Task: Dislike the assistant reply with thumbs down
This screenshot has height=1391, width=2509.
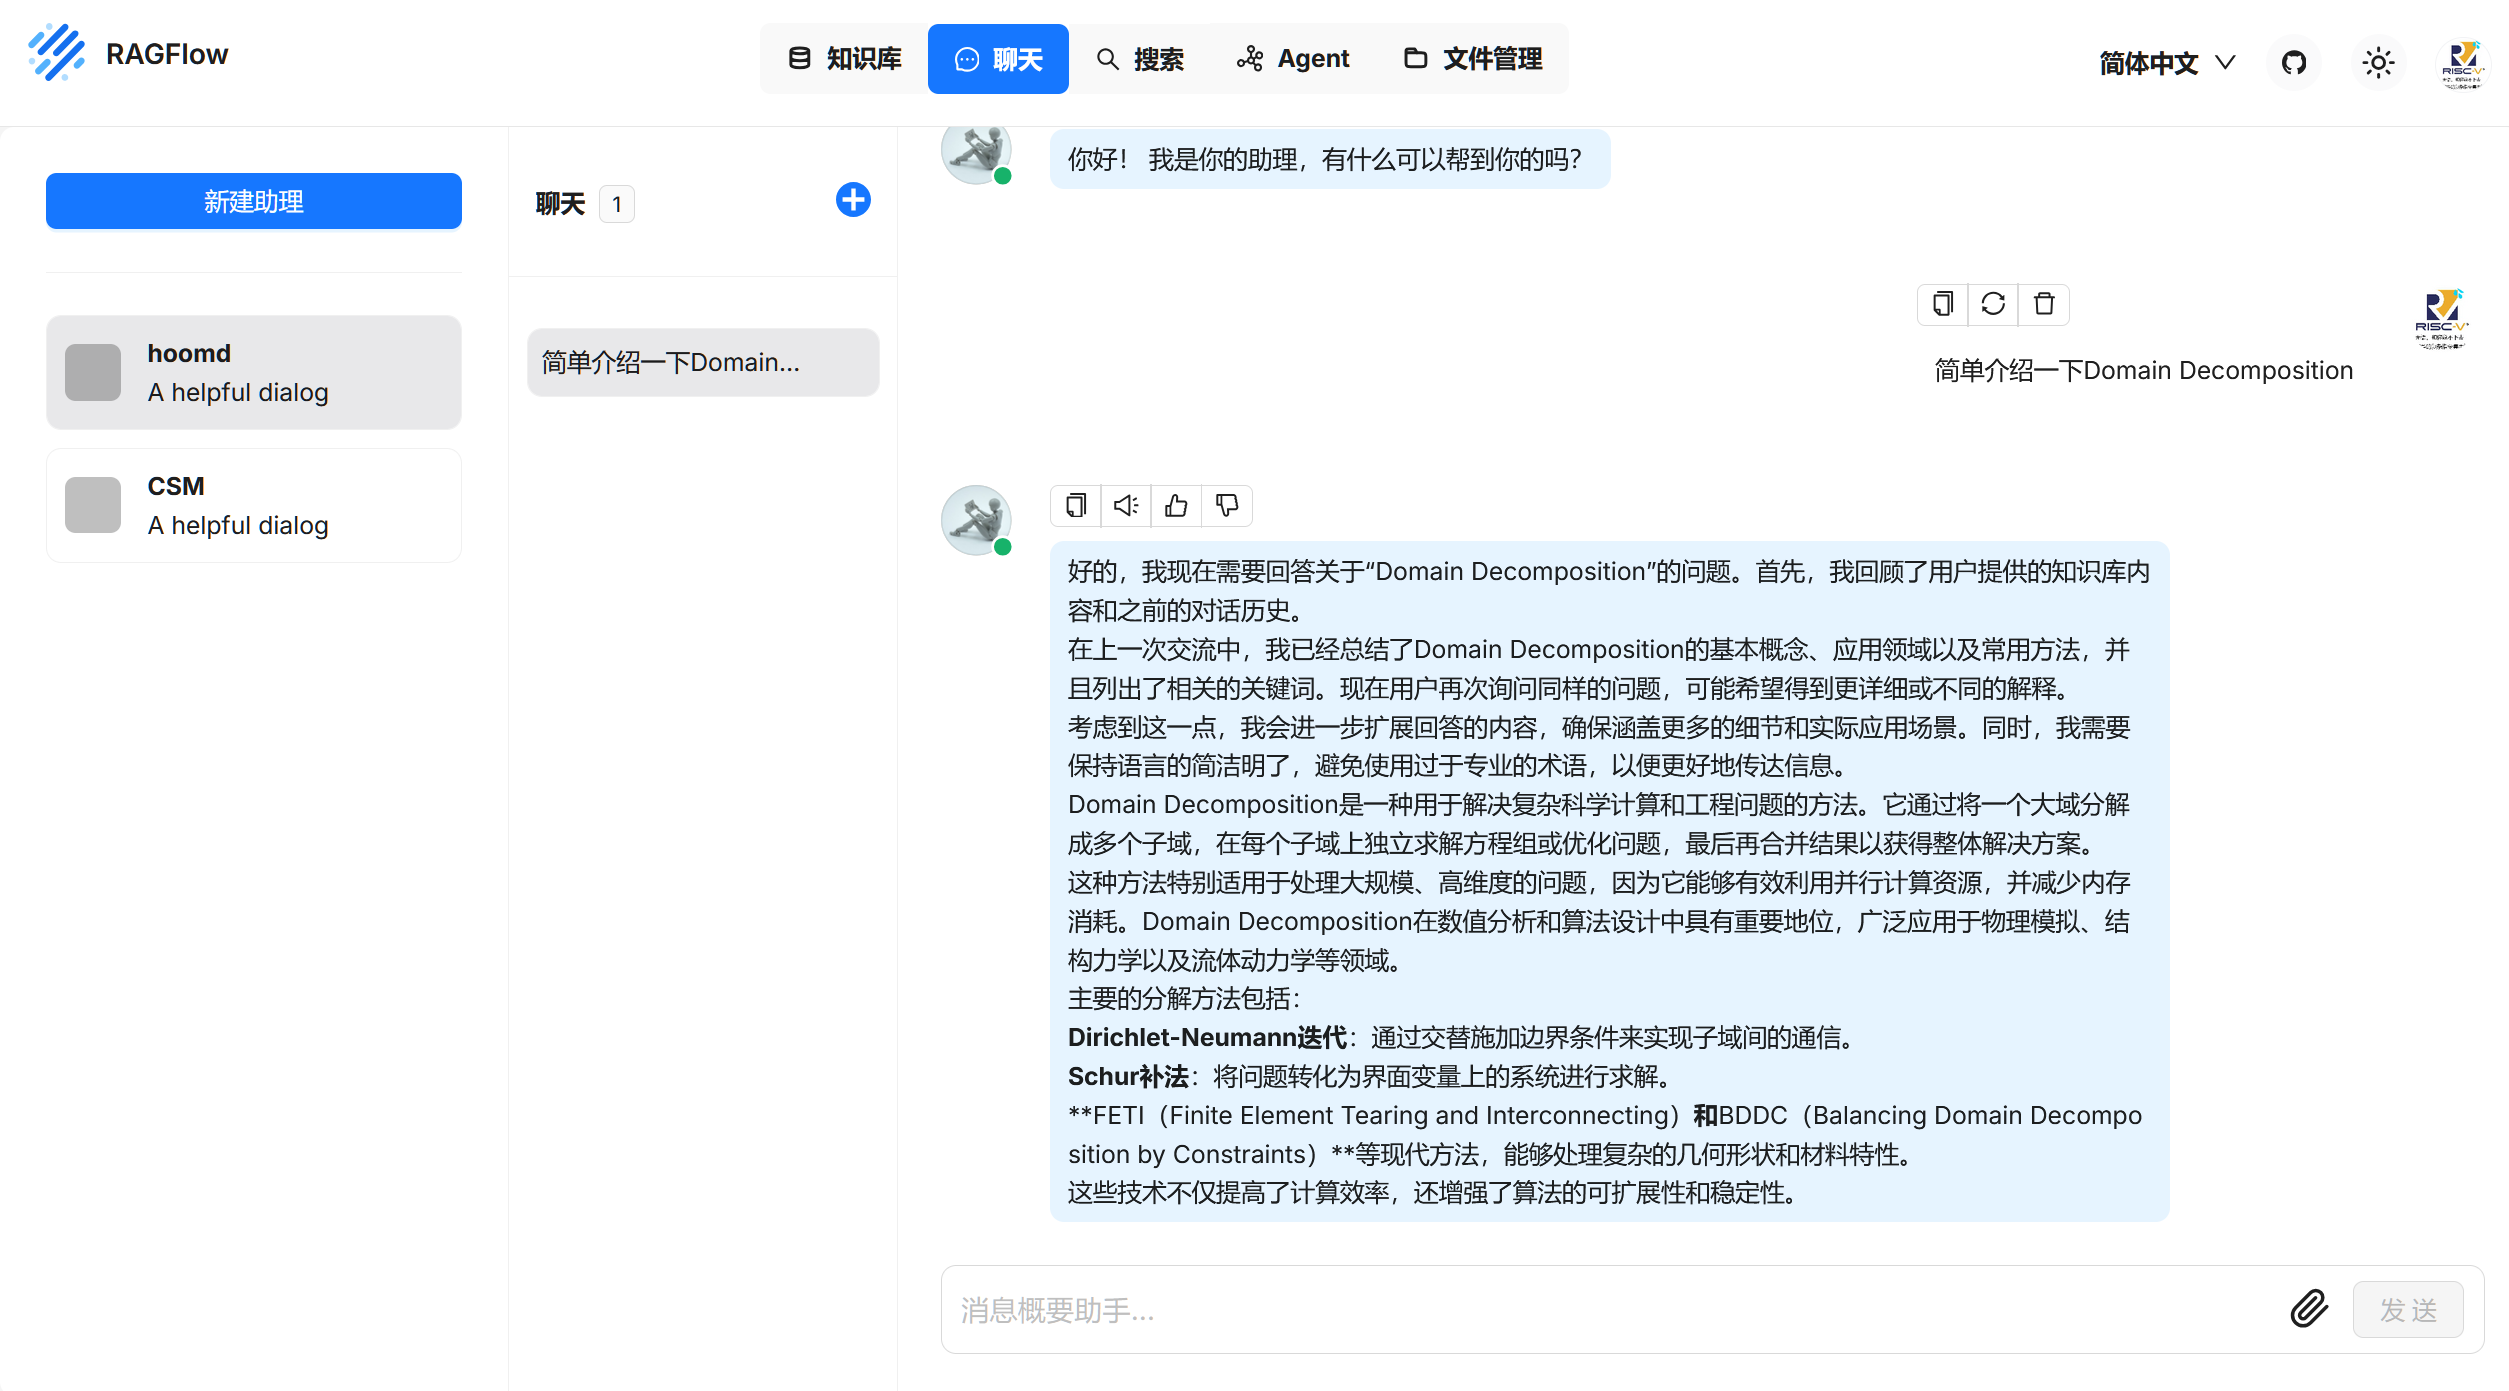Action: point(1227,506)
